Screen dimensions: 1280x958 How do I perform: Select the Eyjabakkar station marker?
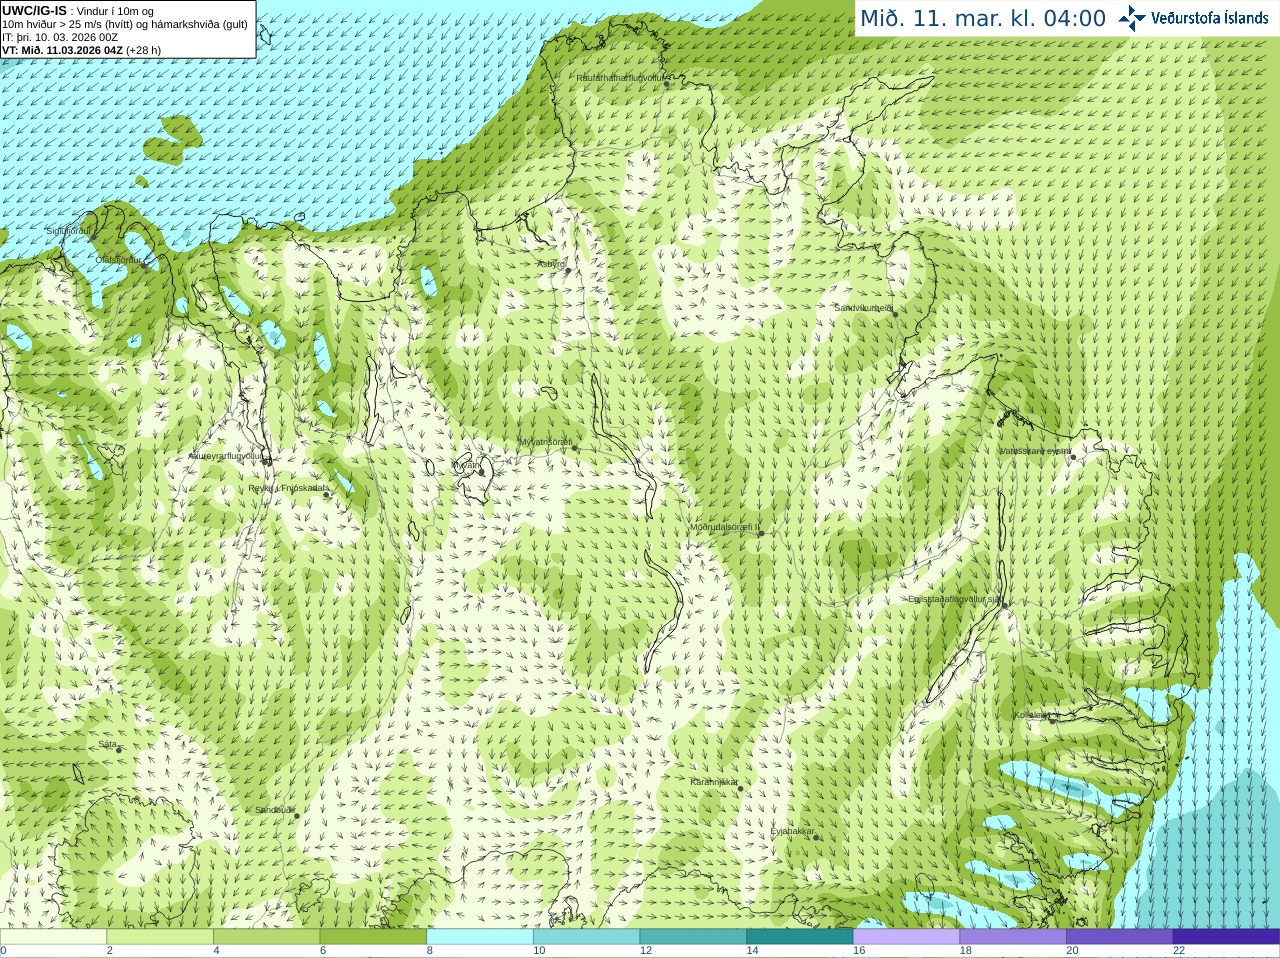pos(817,837)
